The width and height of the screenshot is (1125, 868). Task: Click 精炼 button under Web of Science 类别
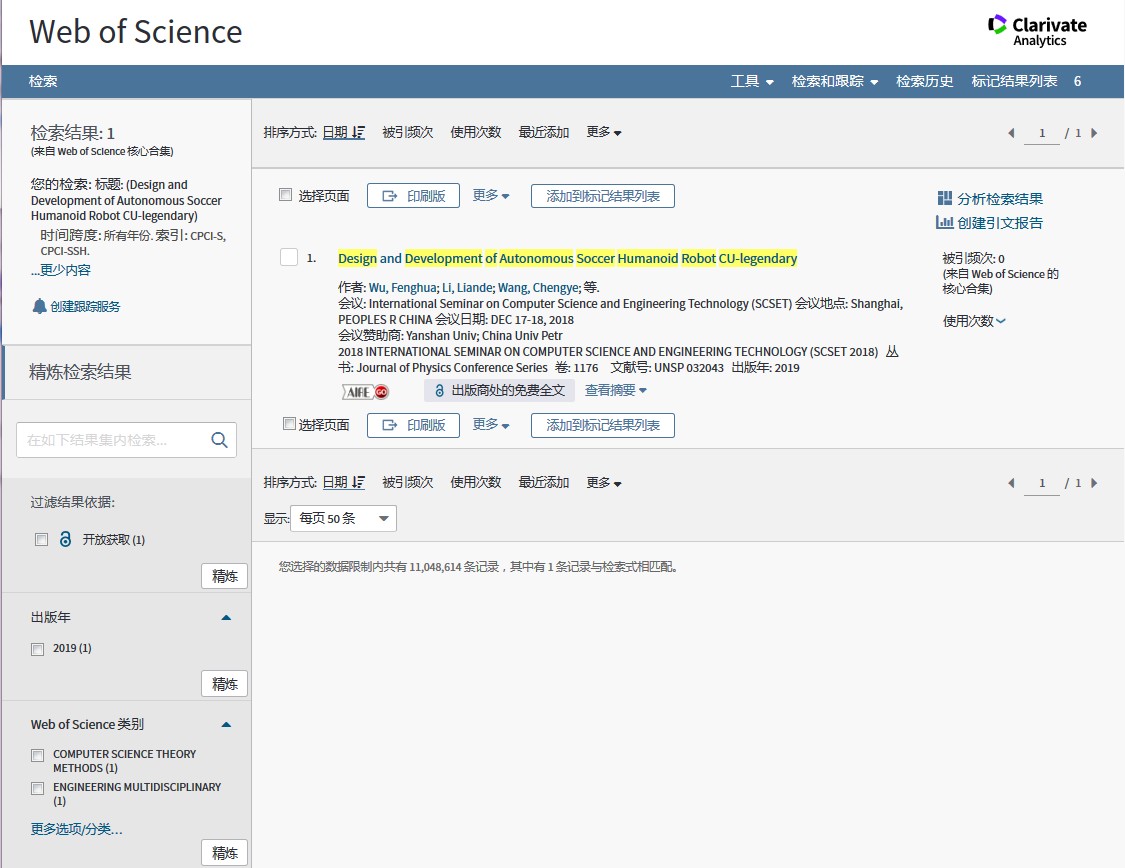coord(225,853)
